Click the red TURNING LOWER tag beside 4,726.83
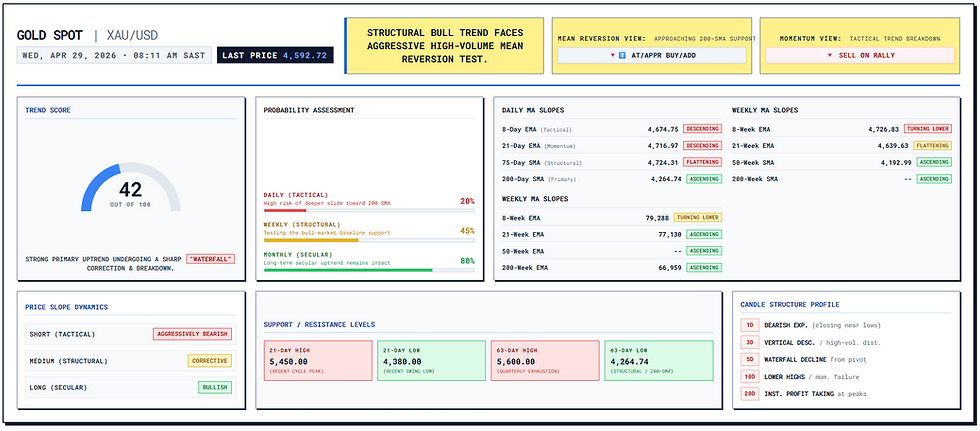Viewport: 980px width, 431px height. tap(928, 129)
